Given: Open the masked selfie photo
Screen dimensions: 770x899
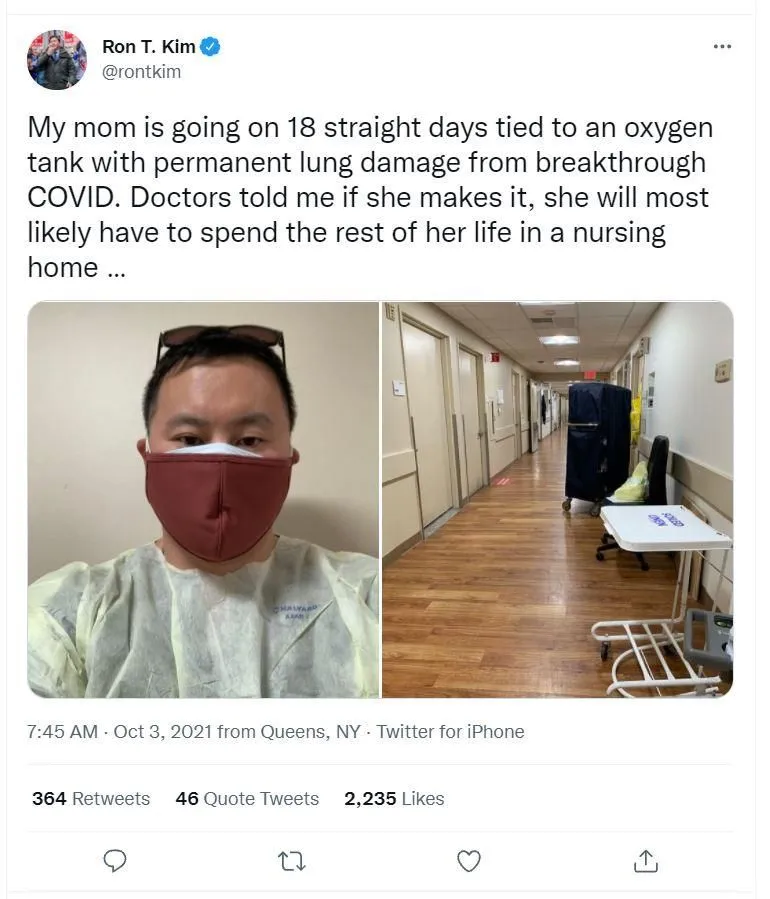Looking at the screenshot, I should (203, 499).
